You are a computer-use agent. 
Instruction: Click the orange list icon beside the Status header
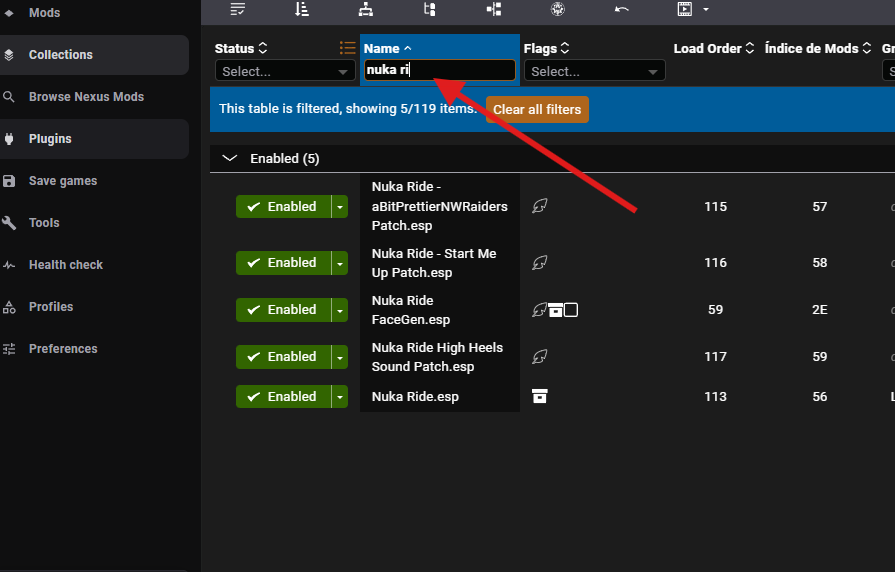pos(347,48)
